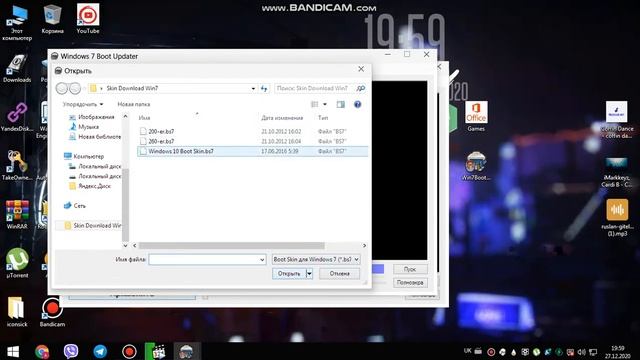Click Отмена to cancel
The image size is (640, 360).
tap(340, 273)
